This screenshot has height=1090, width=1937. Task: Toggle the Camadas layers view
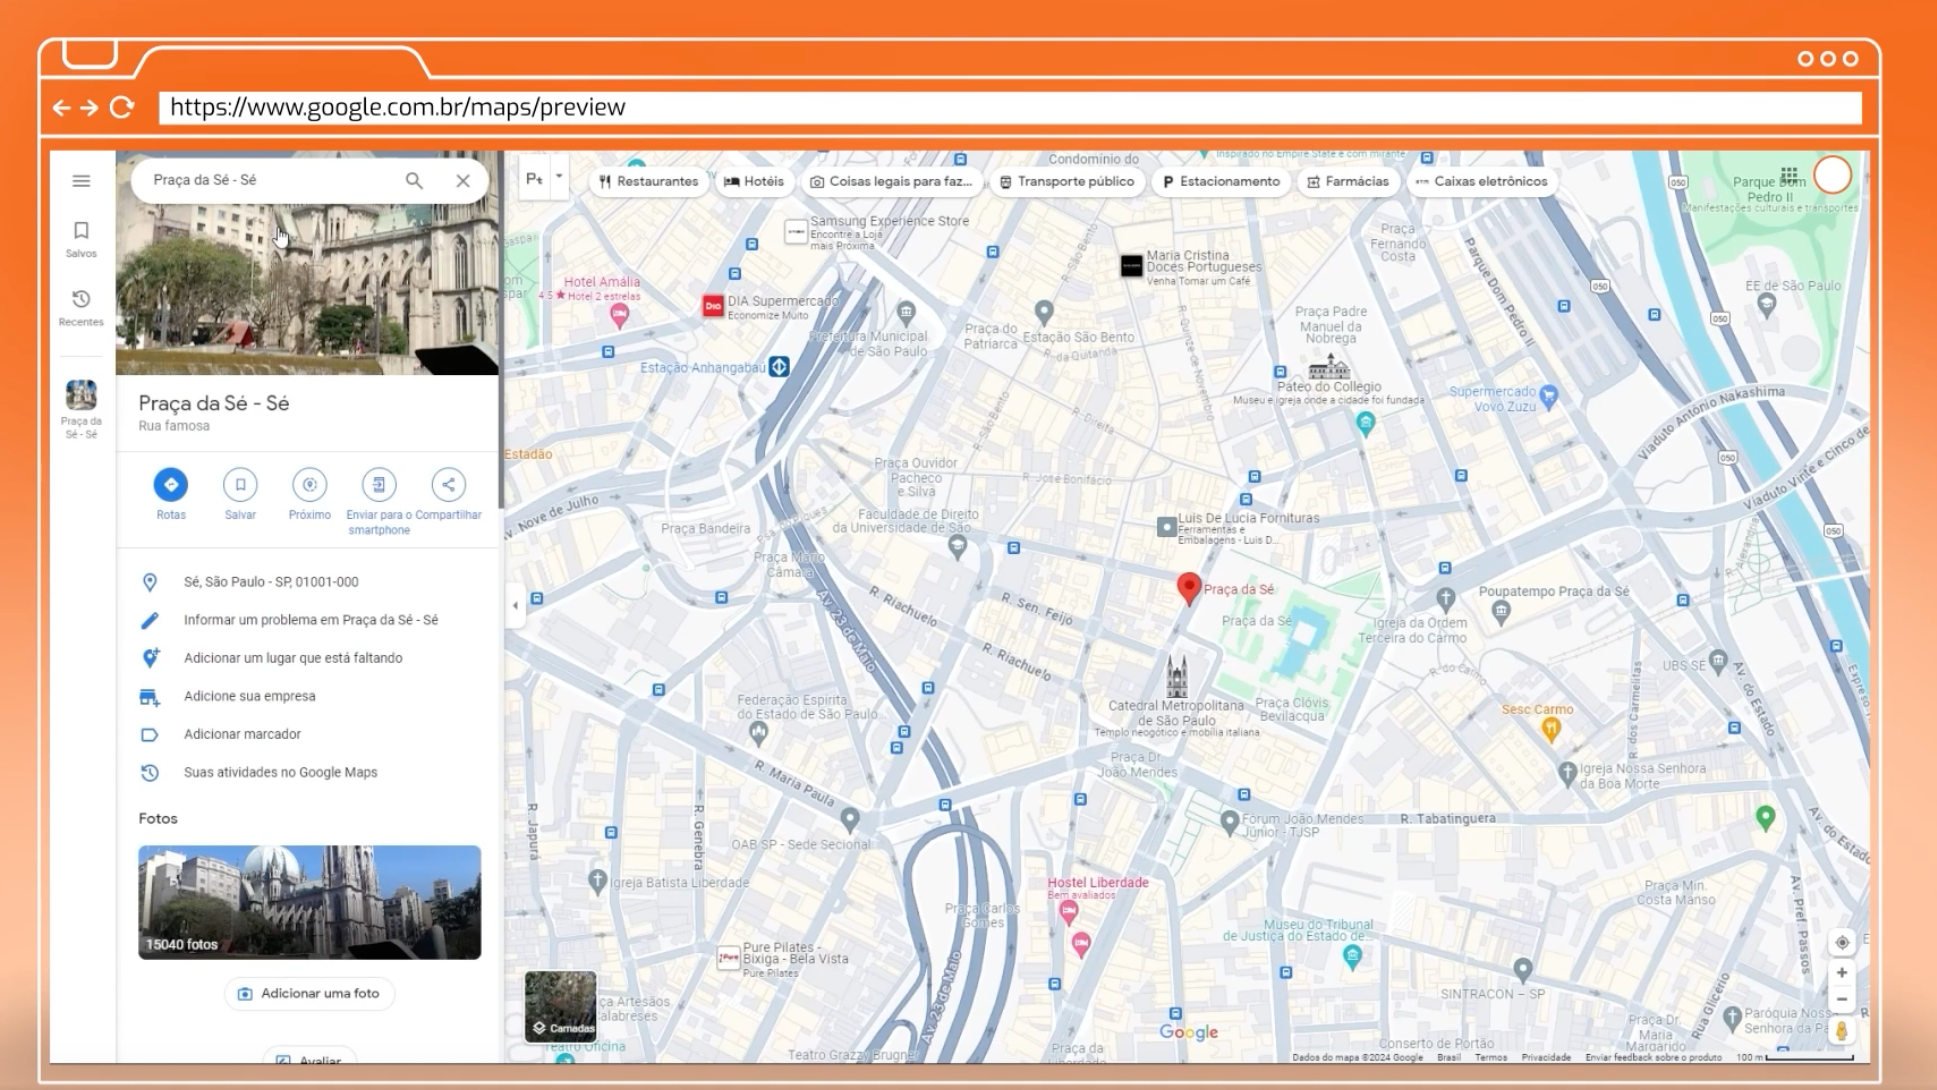(561, 1006)
